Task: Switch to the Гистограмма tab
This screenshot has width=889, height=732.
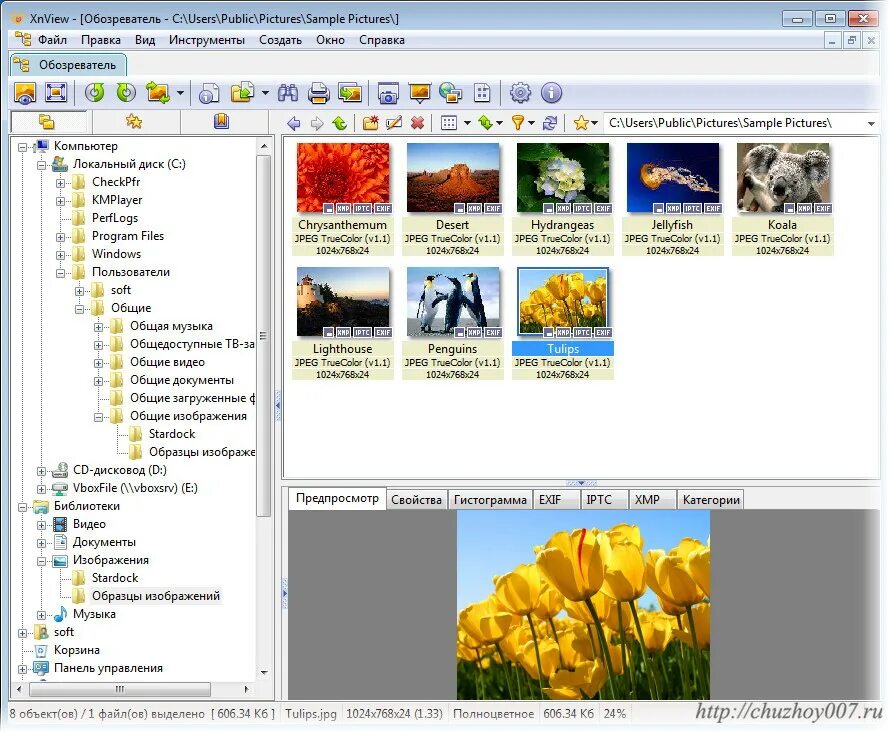Action: tap(490, 499)
